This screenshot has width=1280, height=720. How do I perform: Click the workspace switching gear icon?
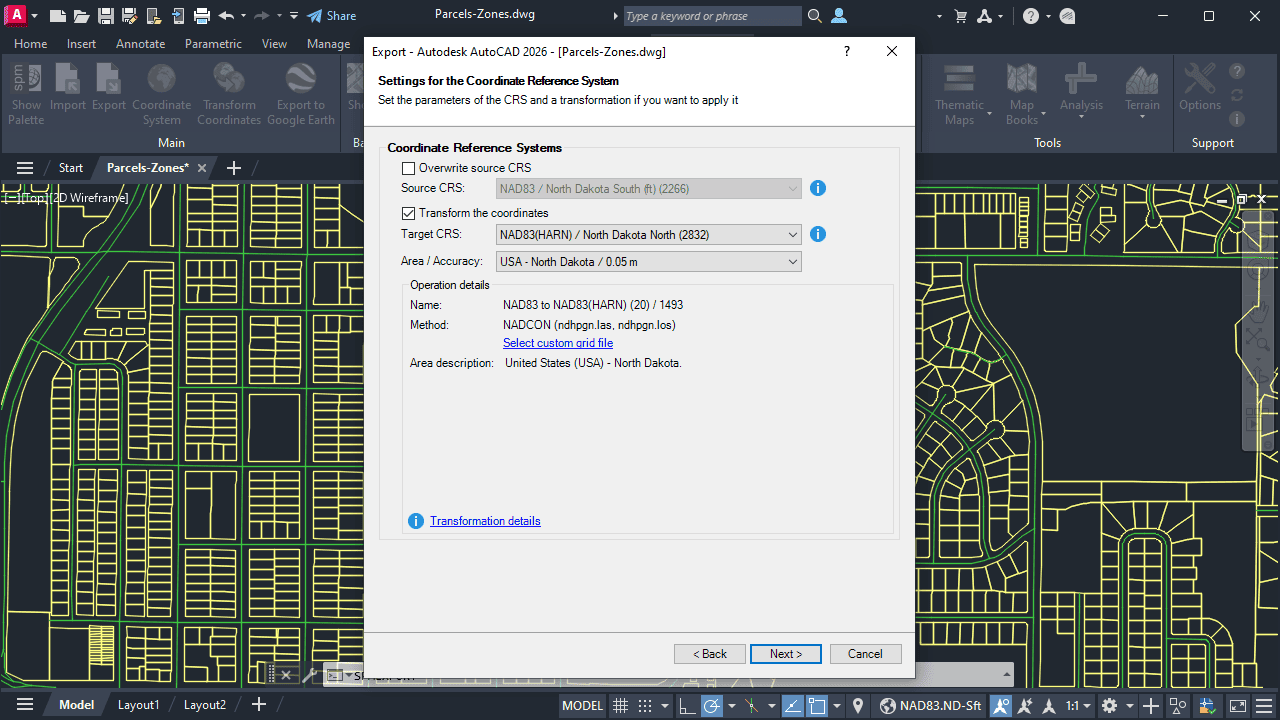tap(1109, 705)
